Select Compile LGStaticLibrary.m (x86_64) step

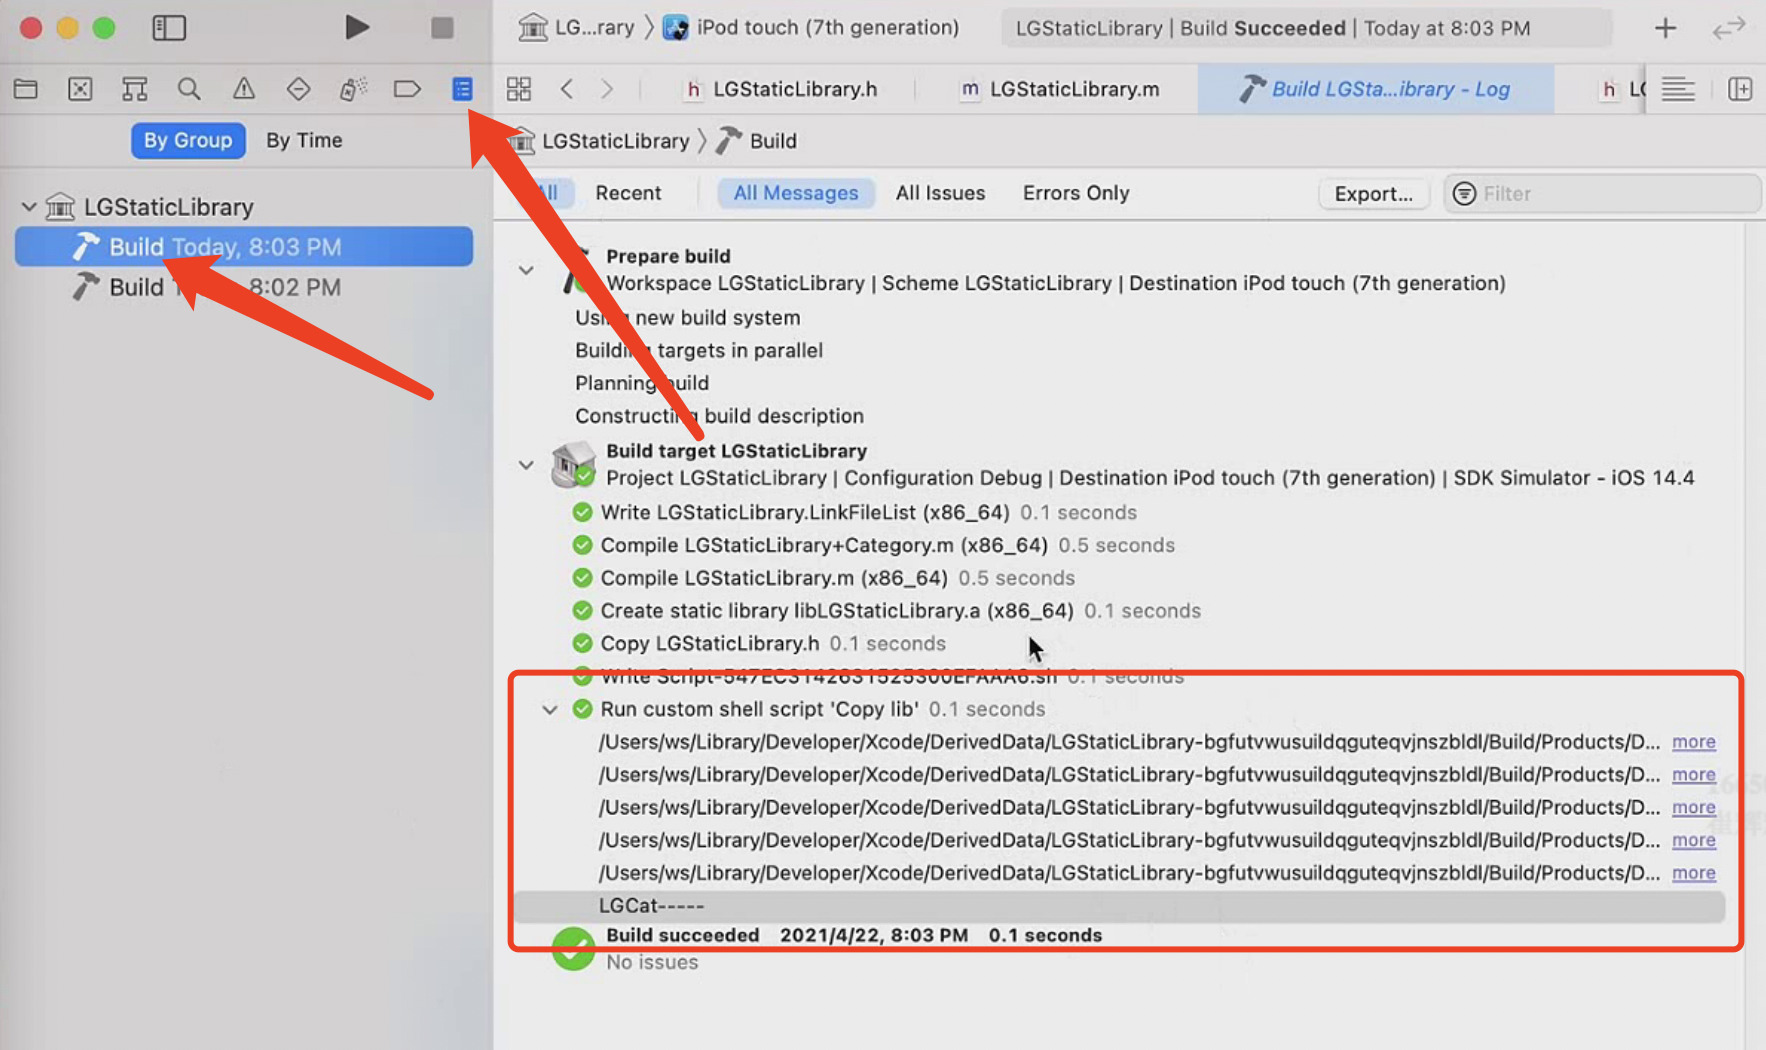click(823, 579)
